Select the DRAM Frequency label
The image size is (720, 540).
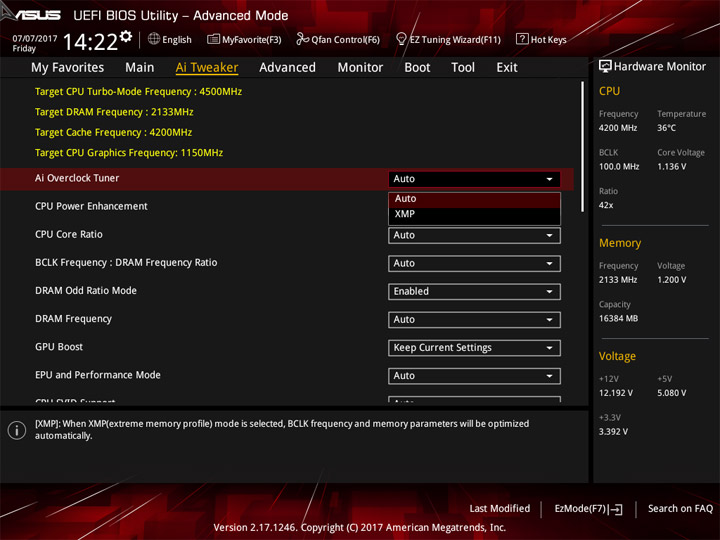coord(73,319)
